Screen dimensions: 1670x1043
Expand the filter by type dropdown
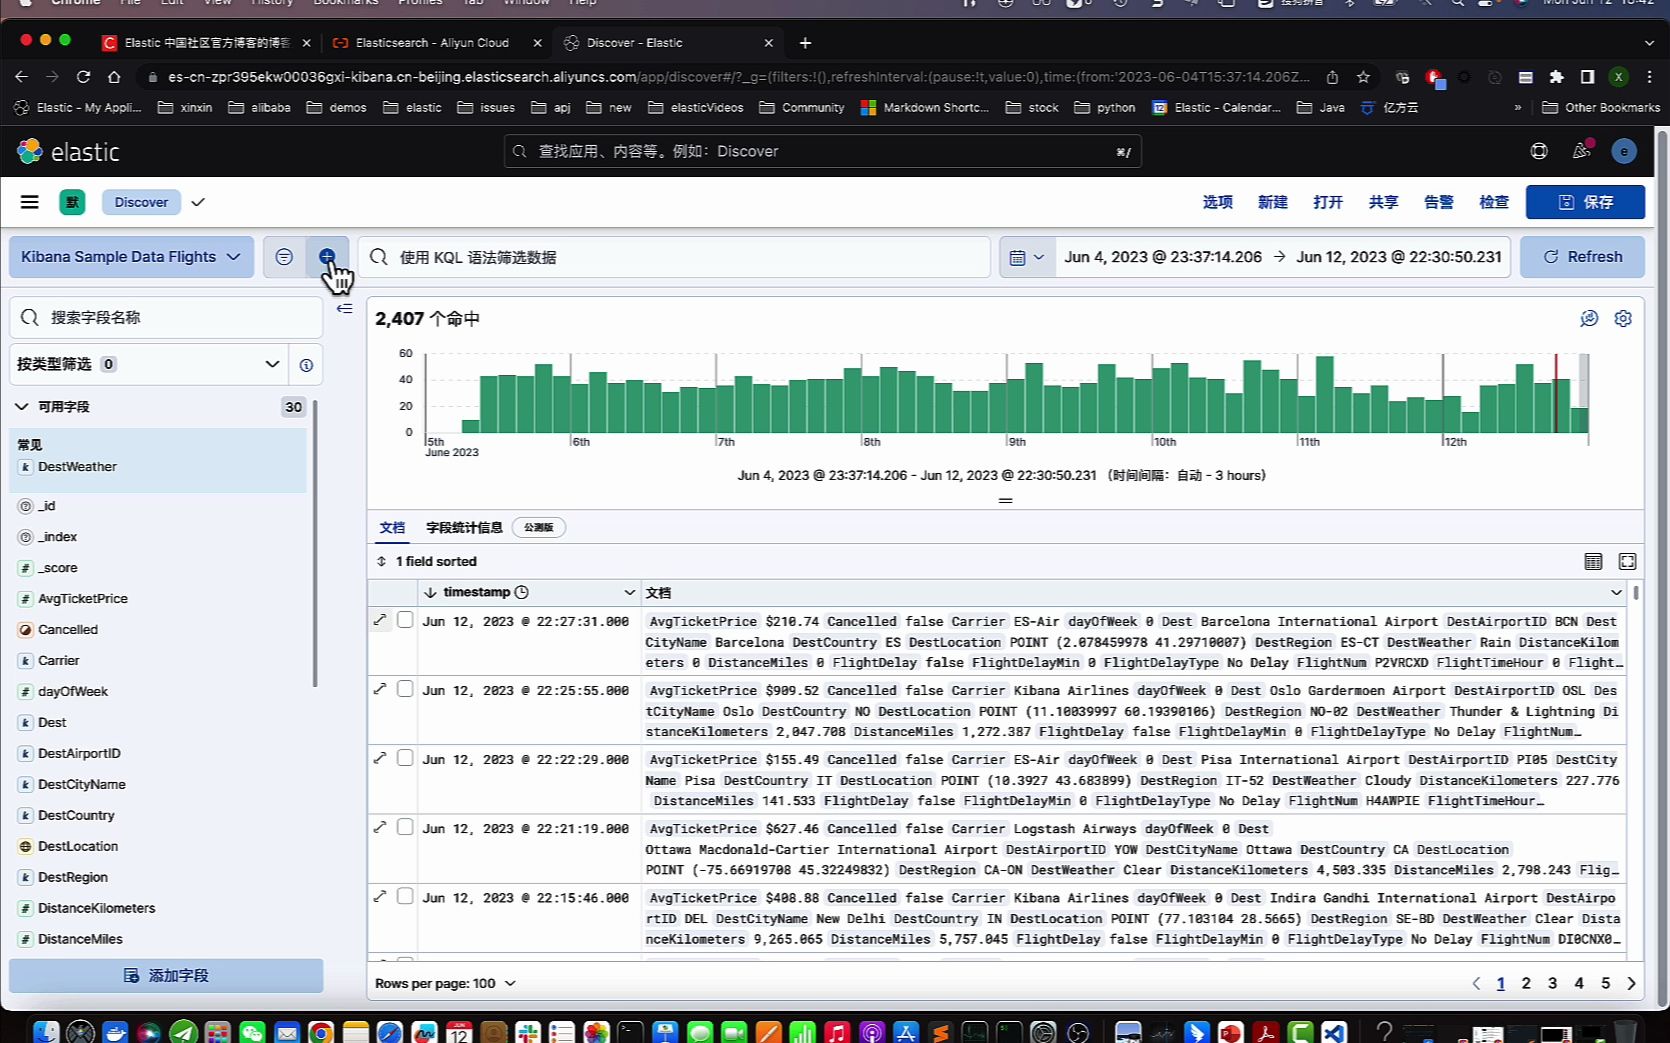click(148, 365)
